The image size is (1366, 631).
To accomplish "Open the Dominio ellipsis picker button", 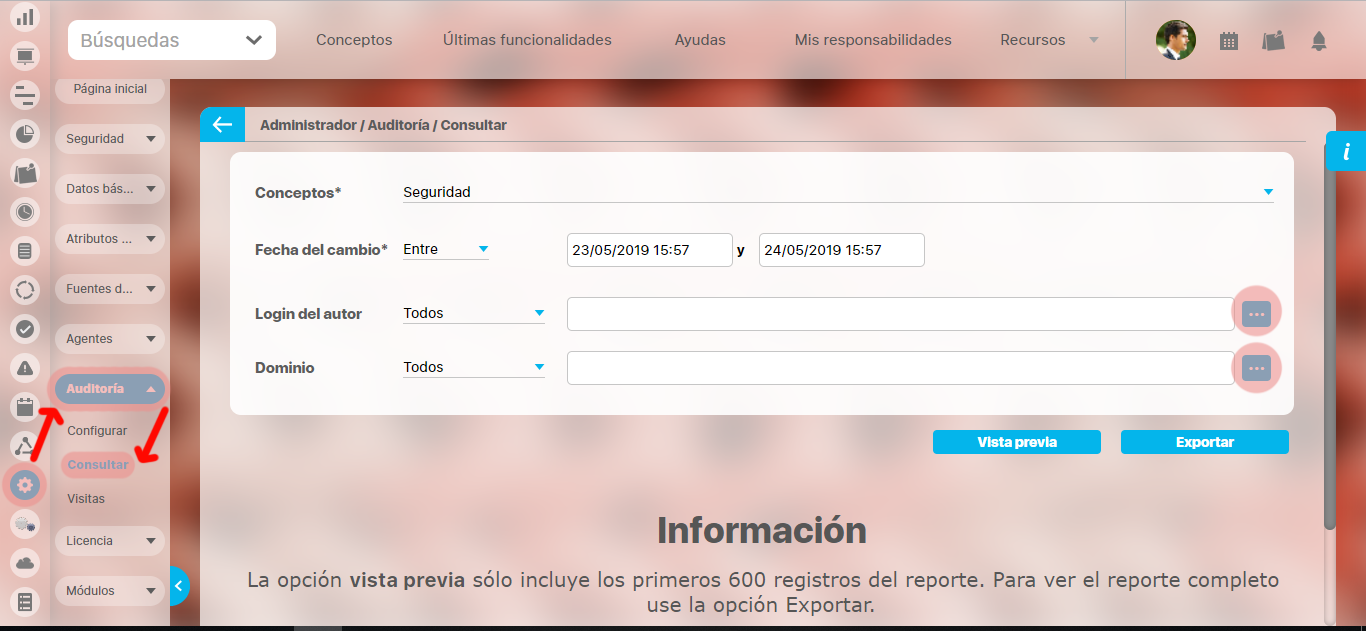I will pyautogui.click(x=1256, y=368).
